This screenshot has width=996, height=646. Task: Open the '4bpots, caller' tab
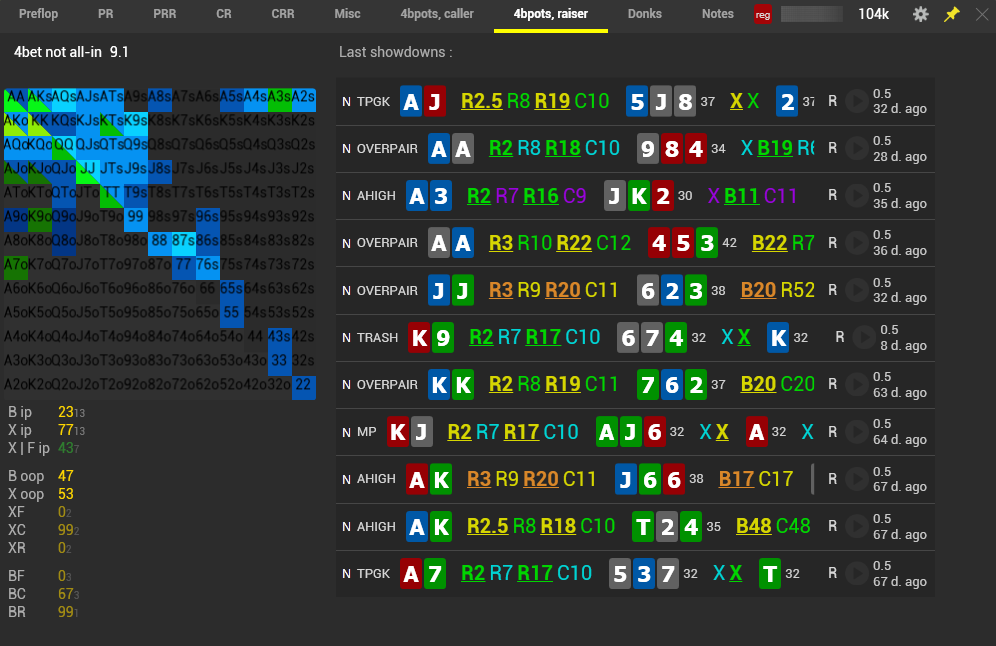coord(434,14)
